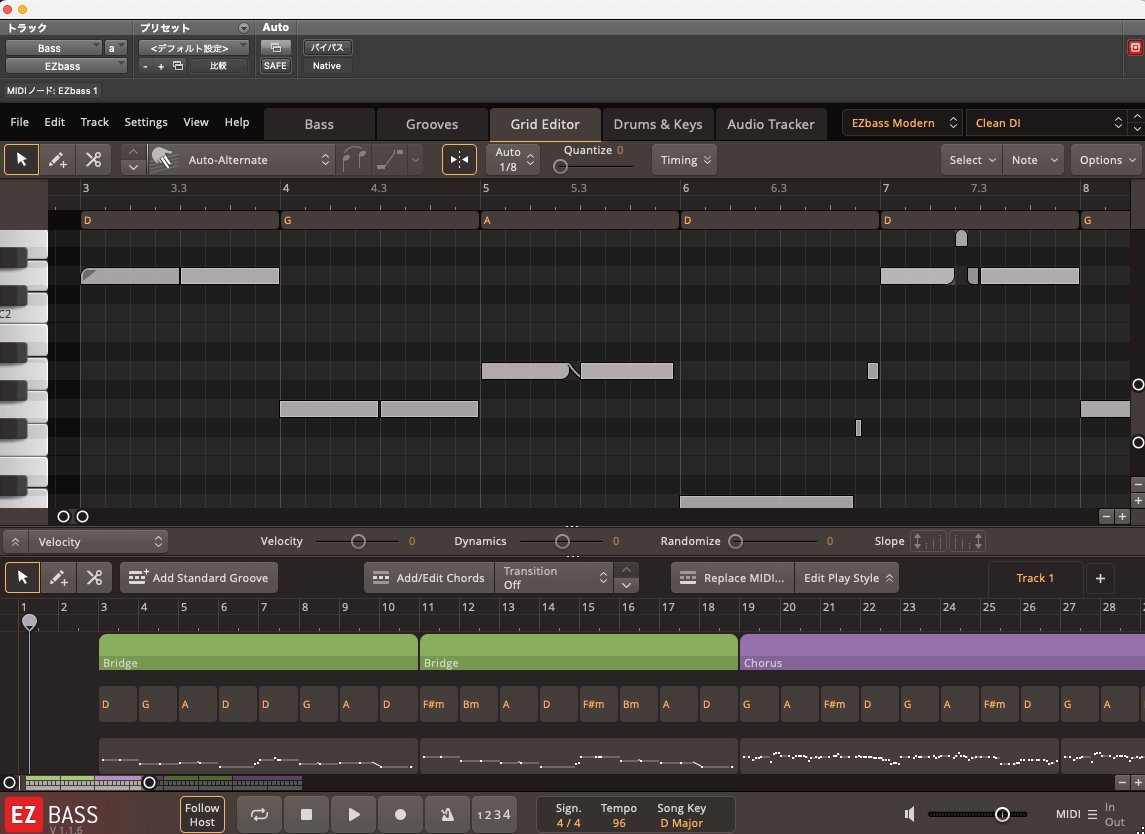This screenshot has height=834, width=1145.
Task: Switch to the Drums & Keys tab
Action: (657, 124)
